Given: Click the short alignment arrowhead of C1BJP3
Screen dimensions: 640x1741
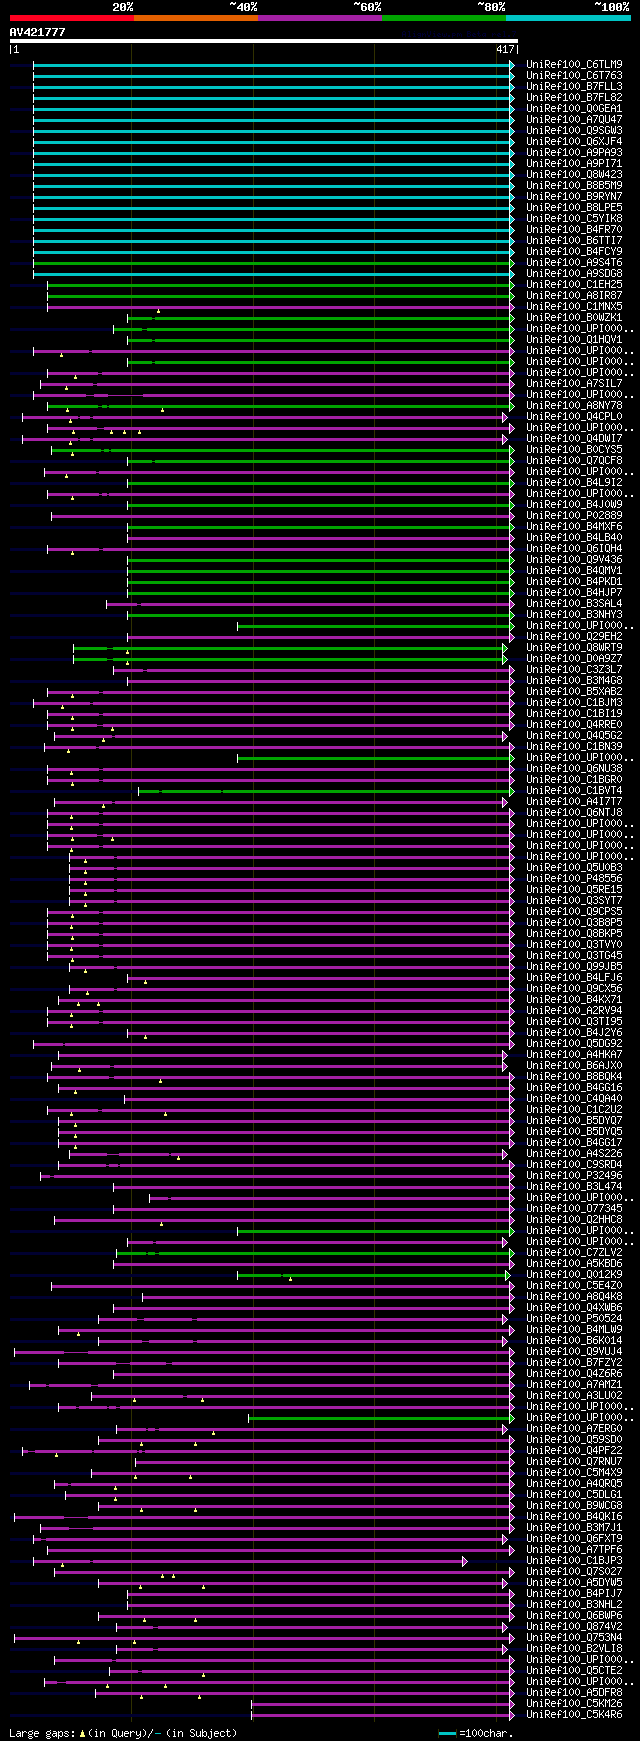Looking at the screenshot, I should point(465,1561).
